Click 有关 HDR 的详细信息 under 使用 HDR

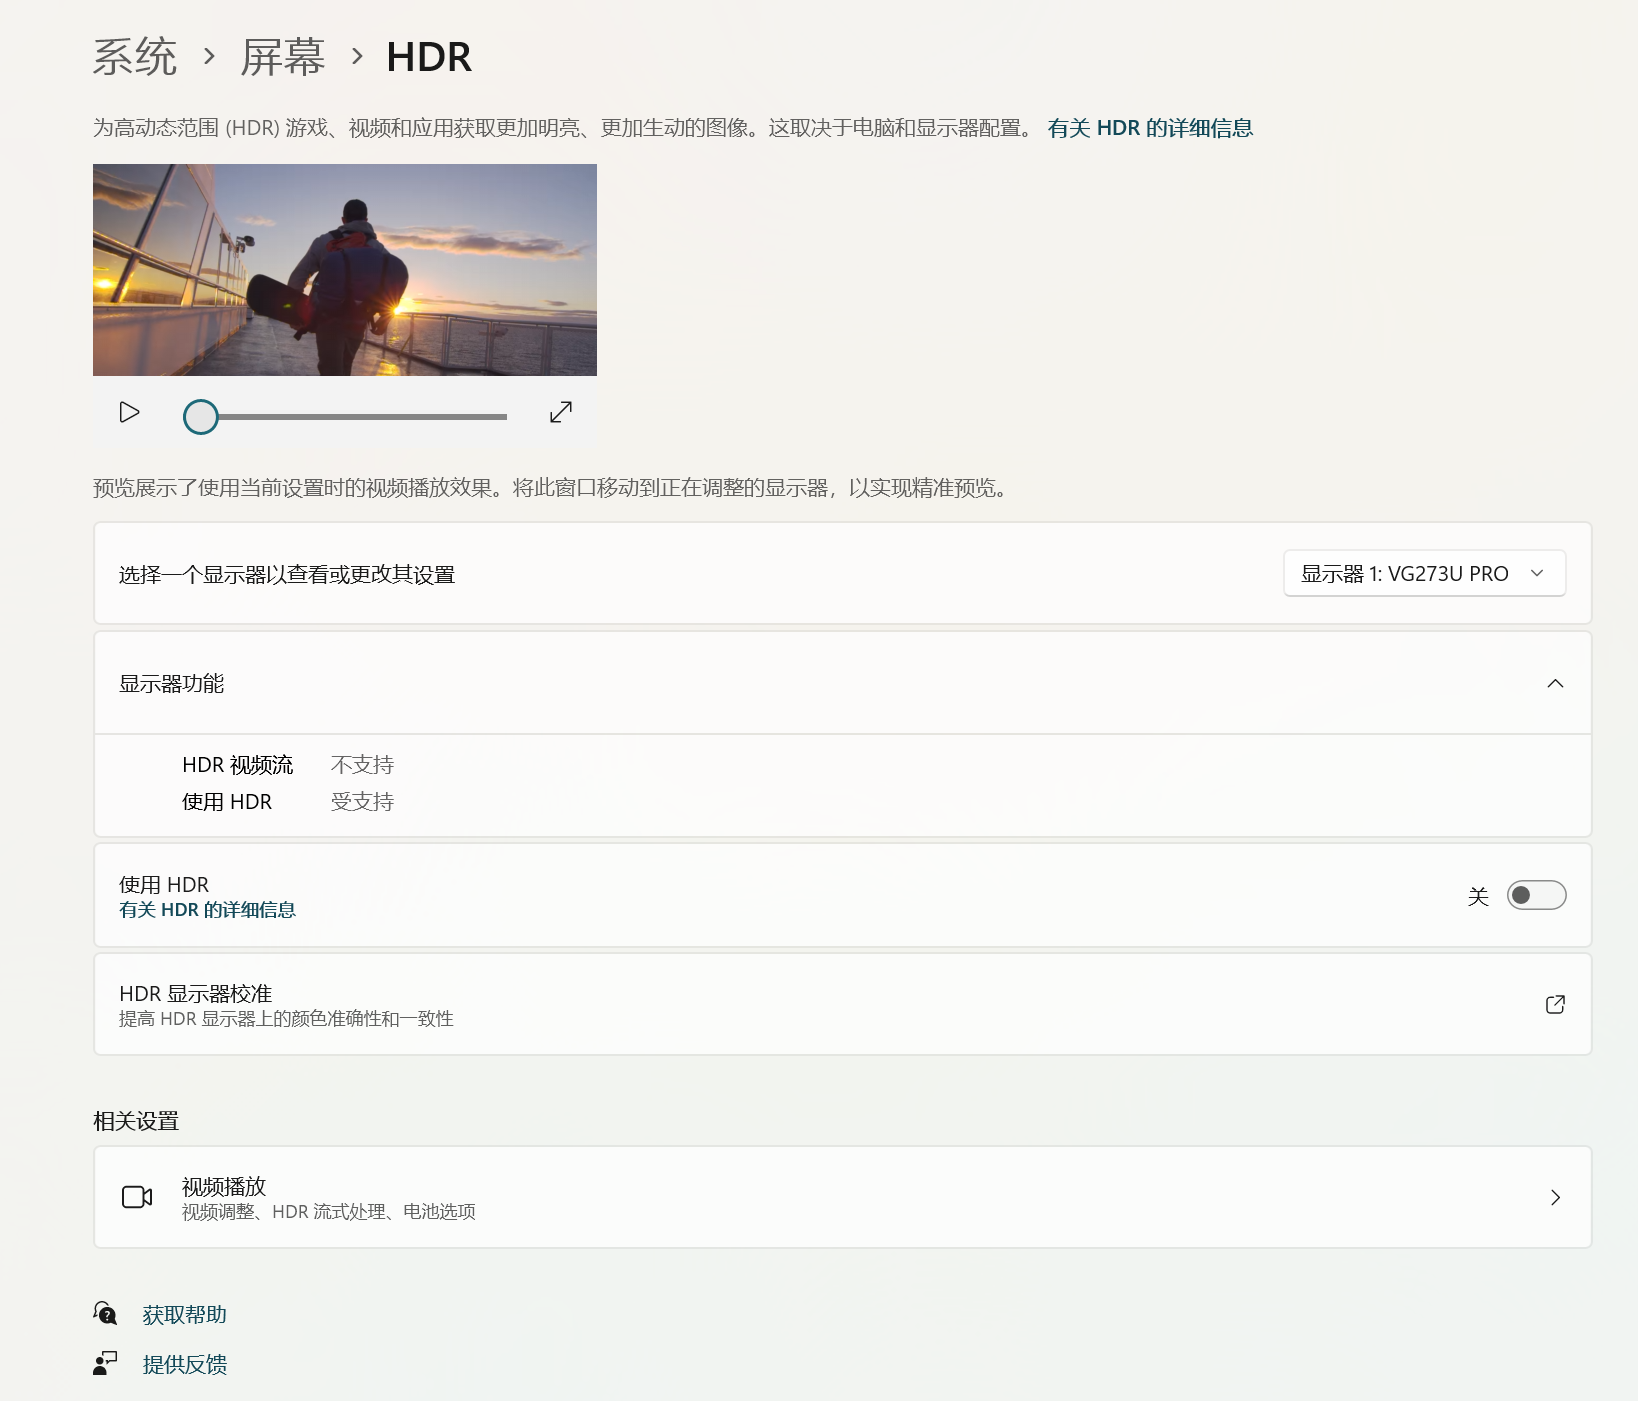point(207,910)
